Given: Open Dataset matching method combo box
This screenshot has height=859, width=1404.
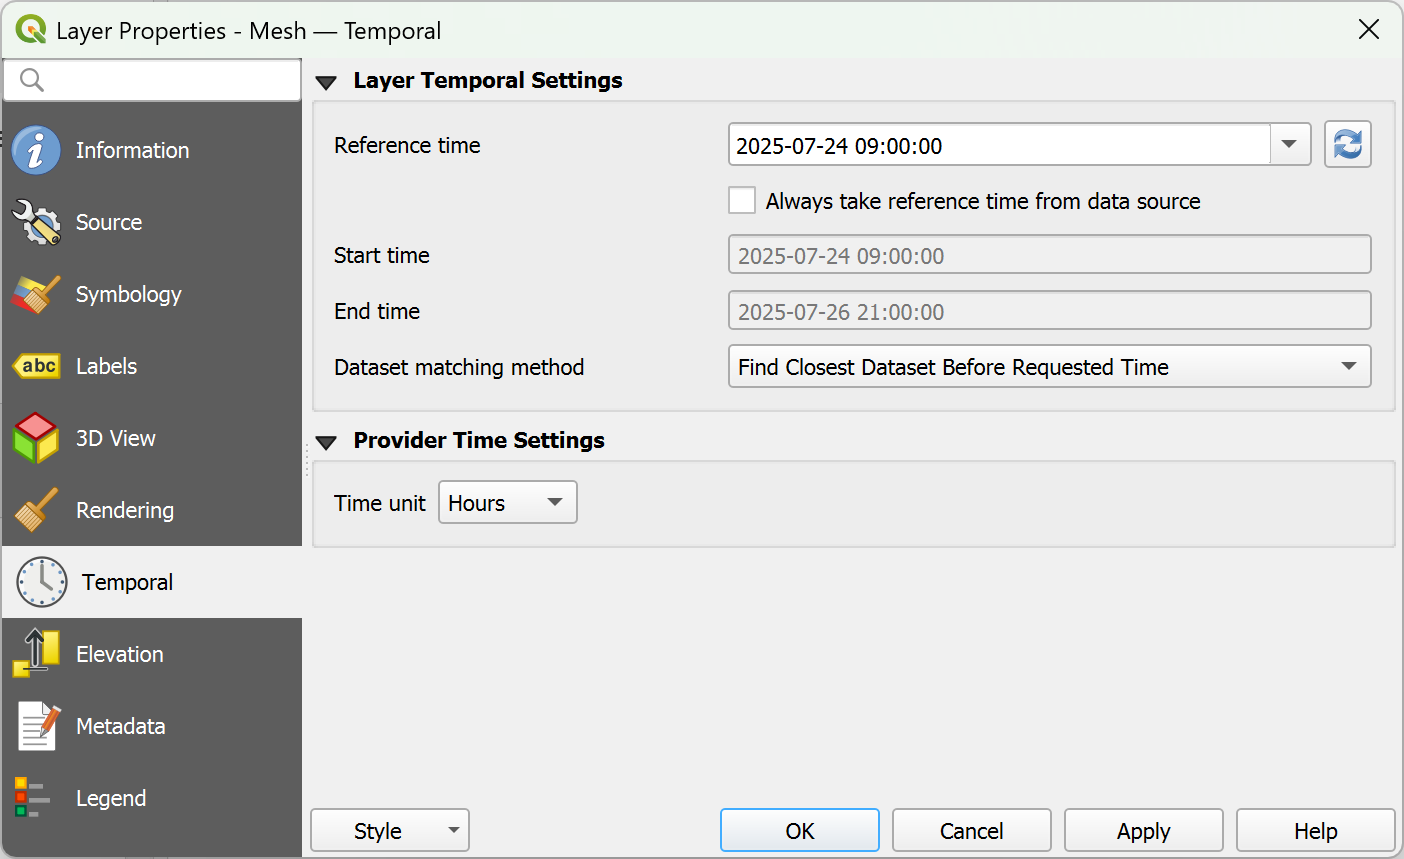Looking at the screenshot, I should click(1049, 367).
